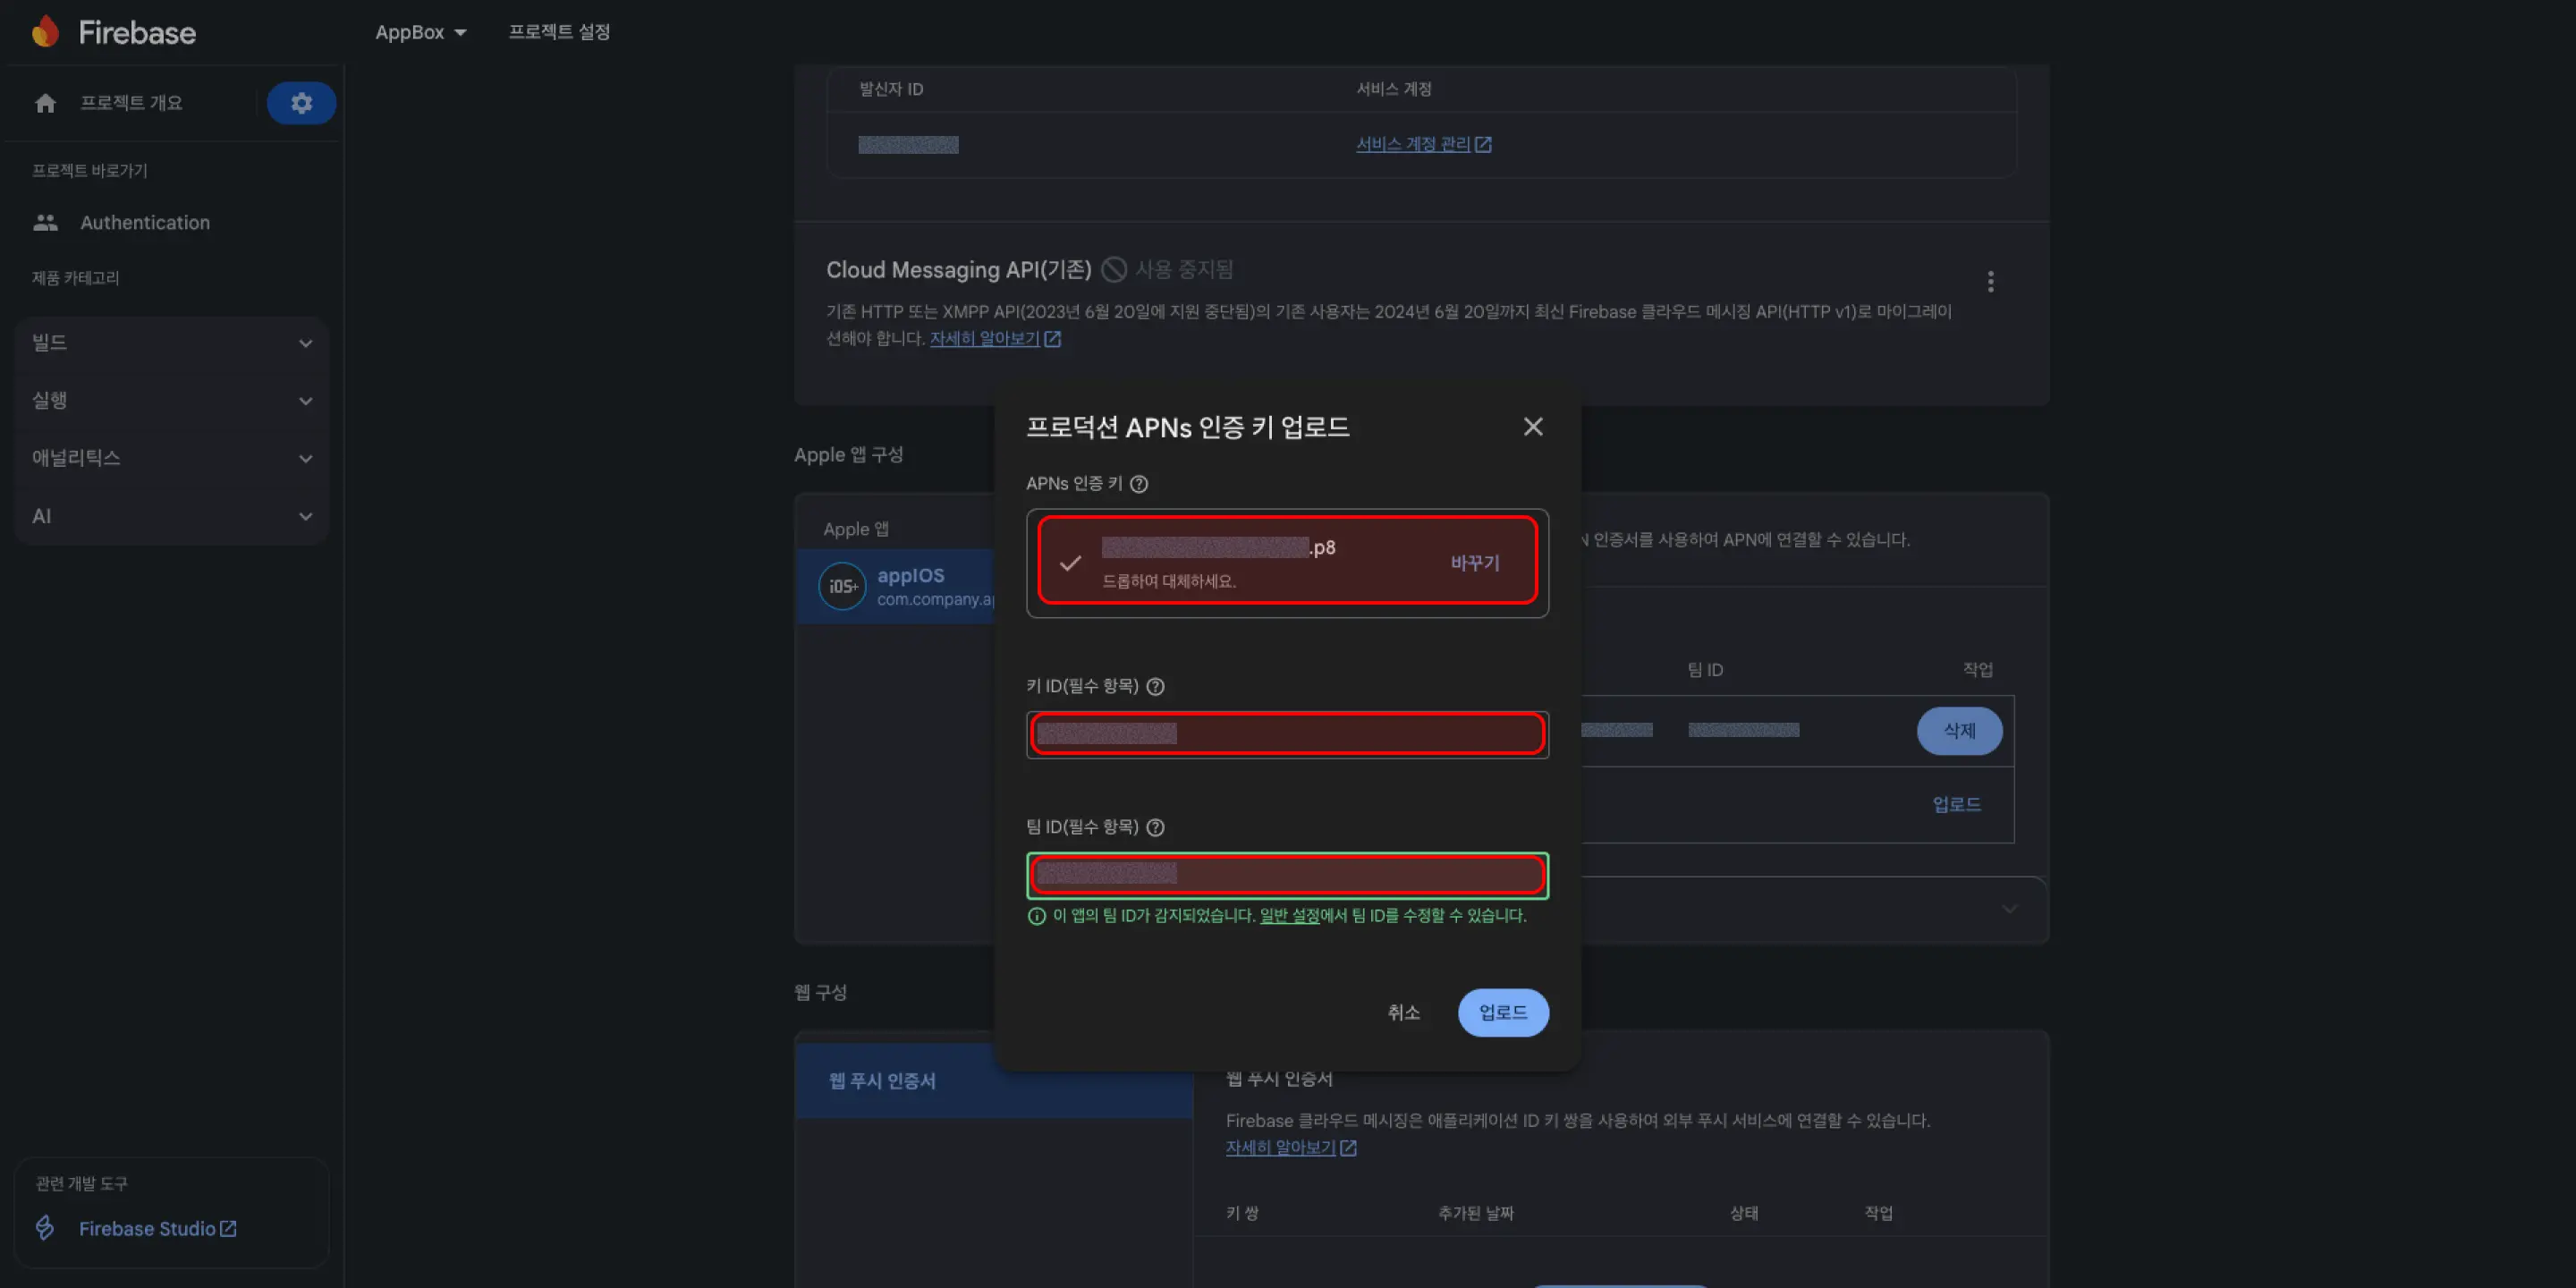This screenshot has width=2576, height=1288.
Task: Click external icon after Cloud Messaging 자세히 알아보기
Action: pos(1052,339)
